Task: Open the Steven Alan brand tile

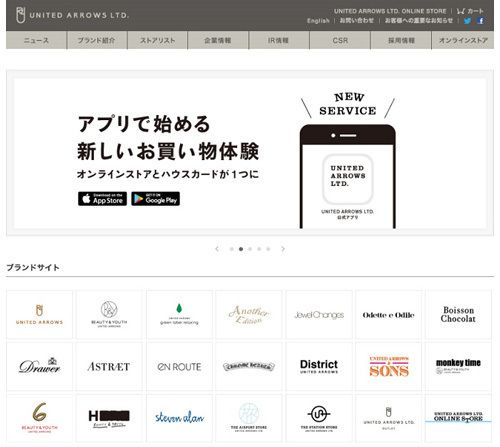Action: (179, 418)
